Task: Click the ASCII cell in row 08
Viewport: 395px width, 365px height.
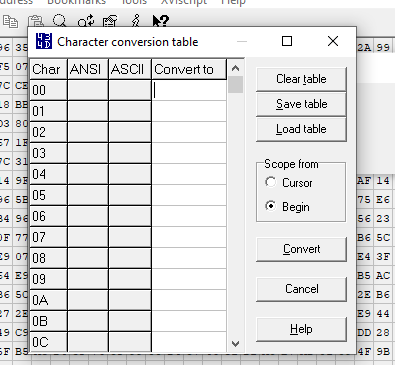Action: pos(130,258)
